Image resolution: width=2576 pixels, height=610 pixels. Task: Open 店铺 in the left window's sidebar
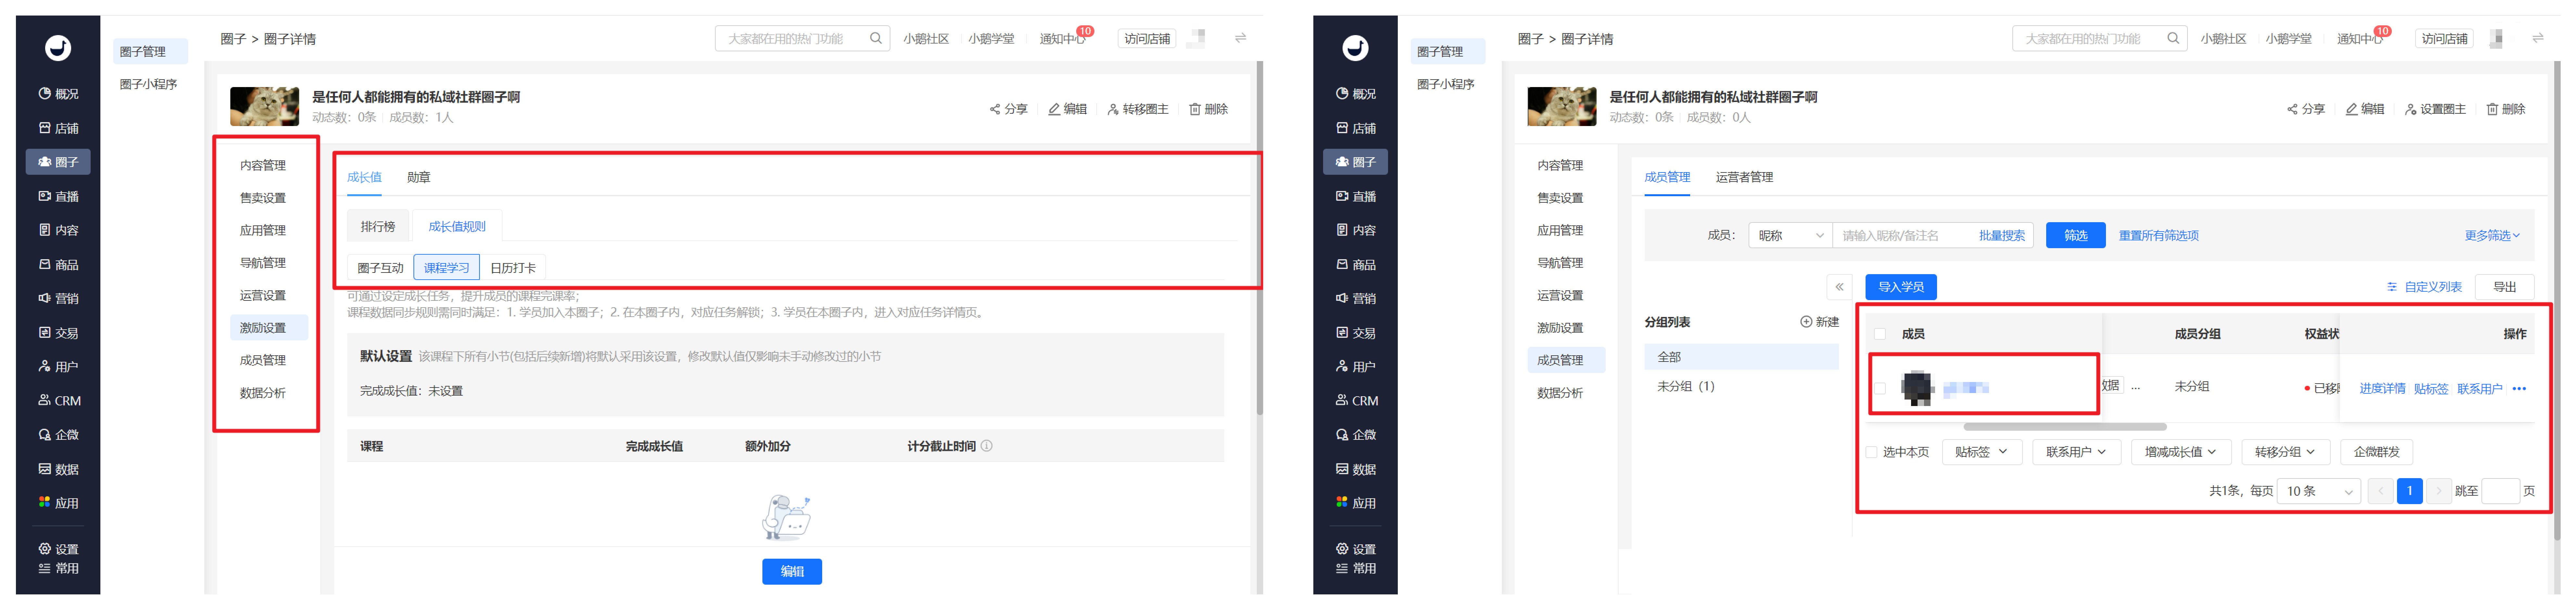[x=58, y=128]
